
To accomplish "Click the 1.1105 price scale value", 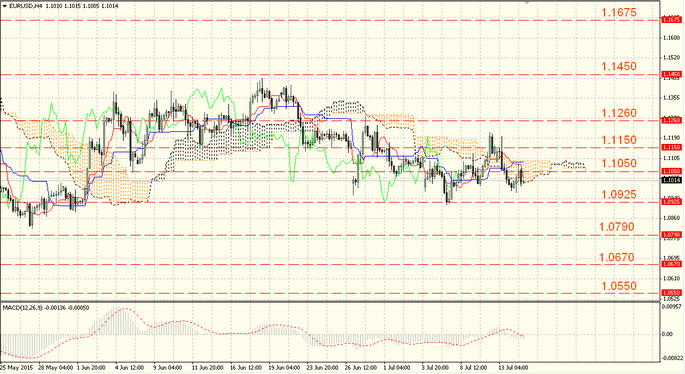I will tap(671, 158).
